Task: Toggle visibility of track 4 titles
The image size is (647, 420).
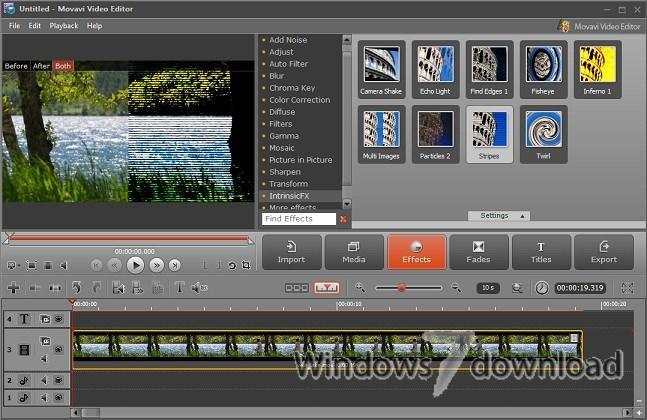Action: point(59,319)
